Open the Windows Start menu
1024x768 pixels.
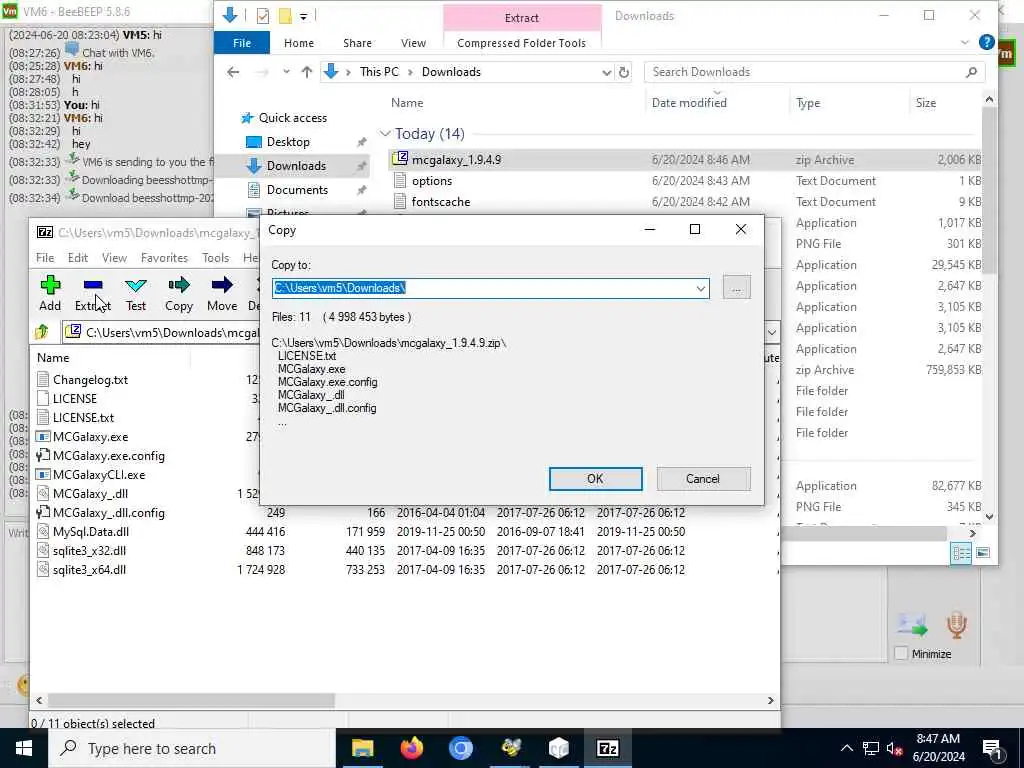click(24, 748)
